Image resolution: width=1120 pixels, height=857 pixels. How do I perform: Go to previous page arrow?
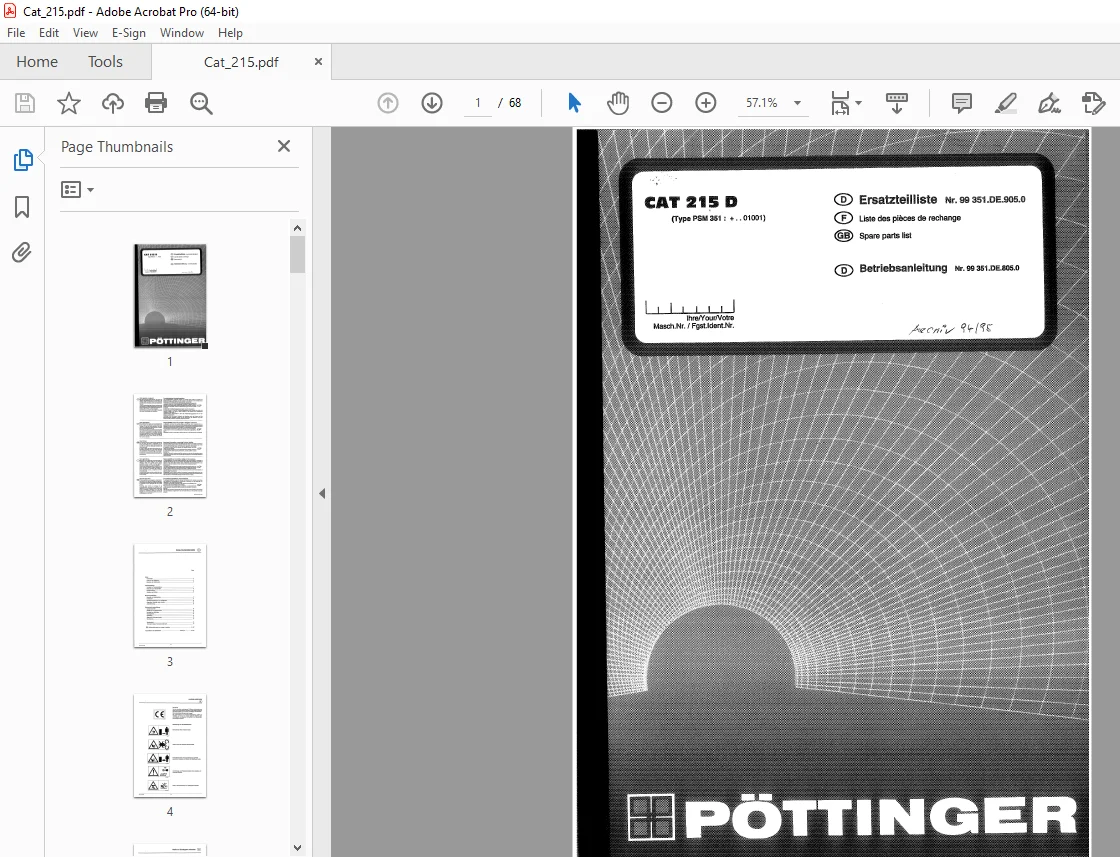(x=388, y=103)
